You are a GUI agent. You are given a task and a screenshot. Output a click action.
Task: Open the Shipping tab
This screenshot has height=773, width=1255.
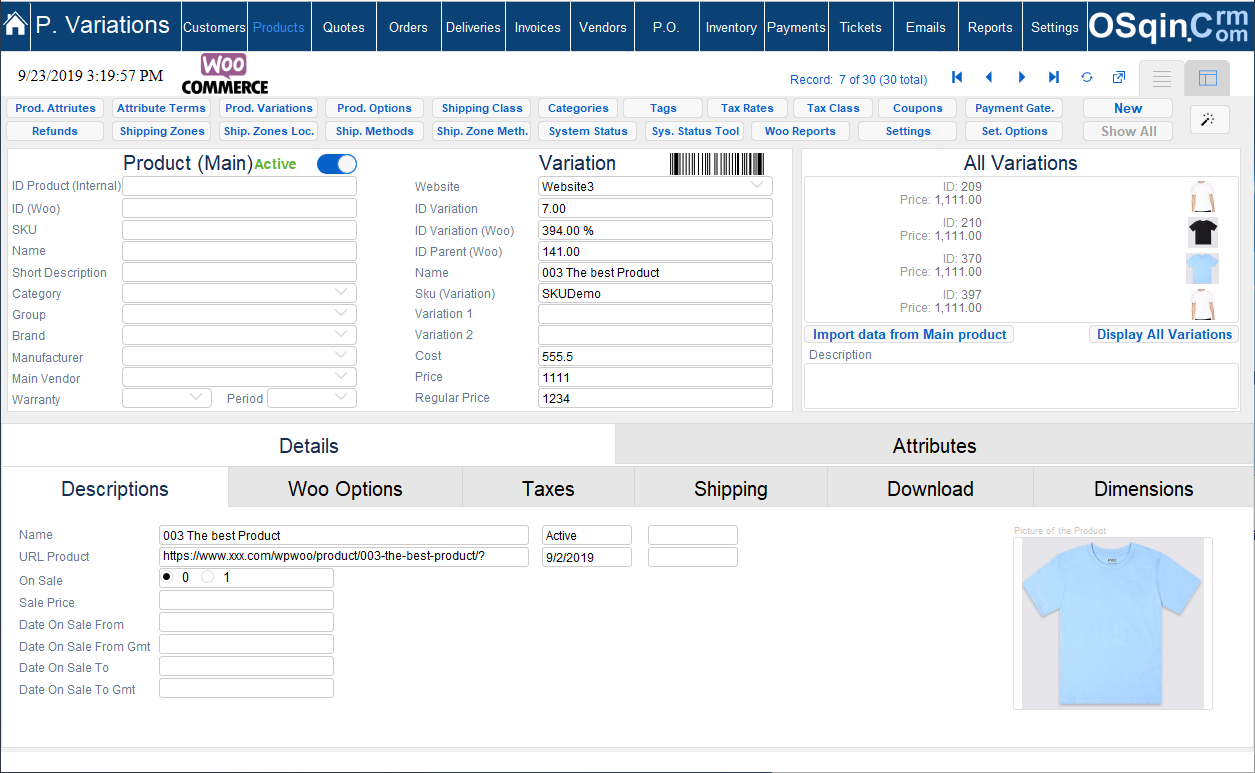(x=731, y=489)
